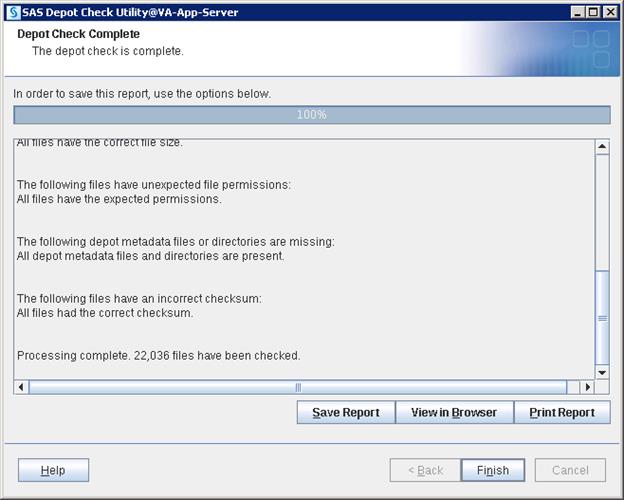Click 'The following files have an incorrect checksum:' line
The height and width of the screenshot is (500, 624).
[139, 299]
